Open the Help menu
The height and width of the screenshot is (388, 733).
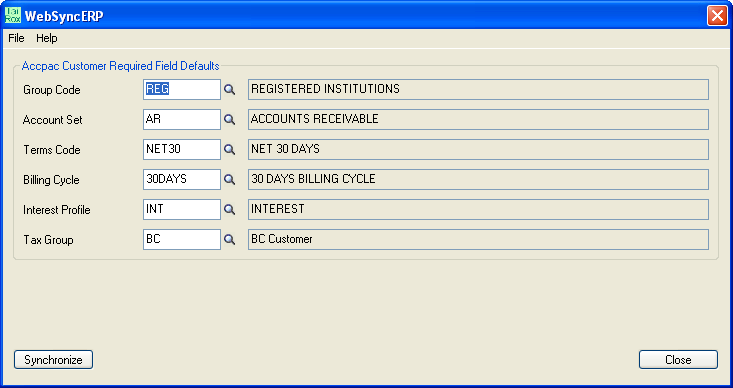click(x=47, y=38)
